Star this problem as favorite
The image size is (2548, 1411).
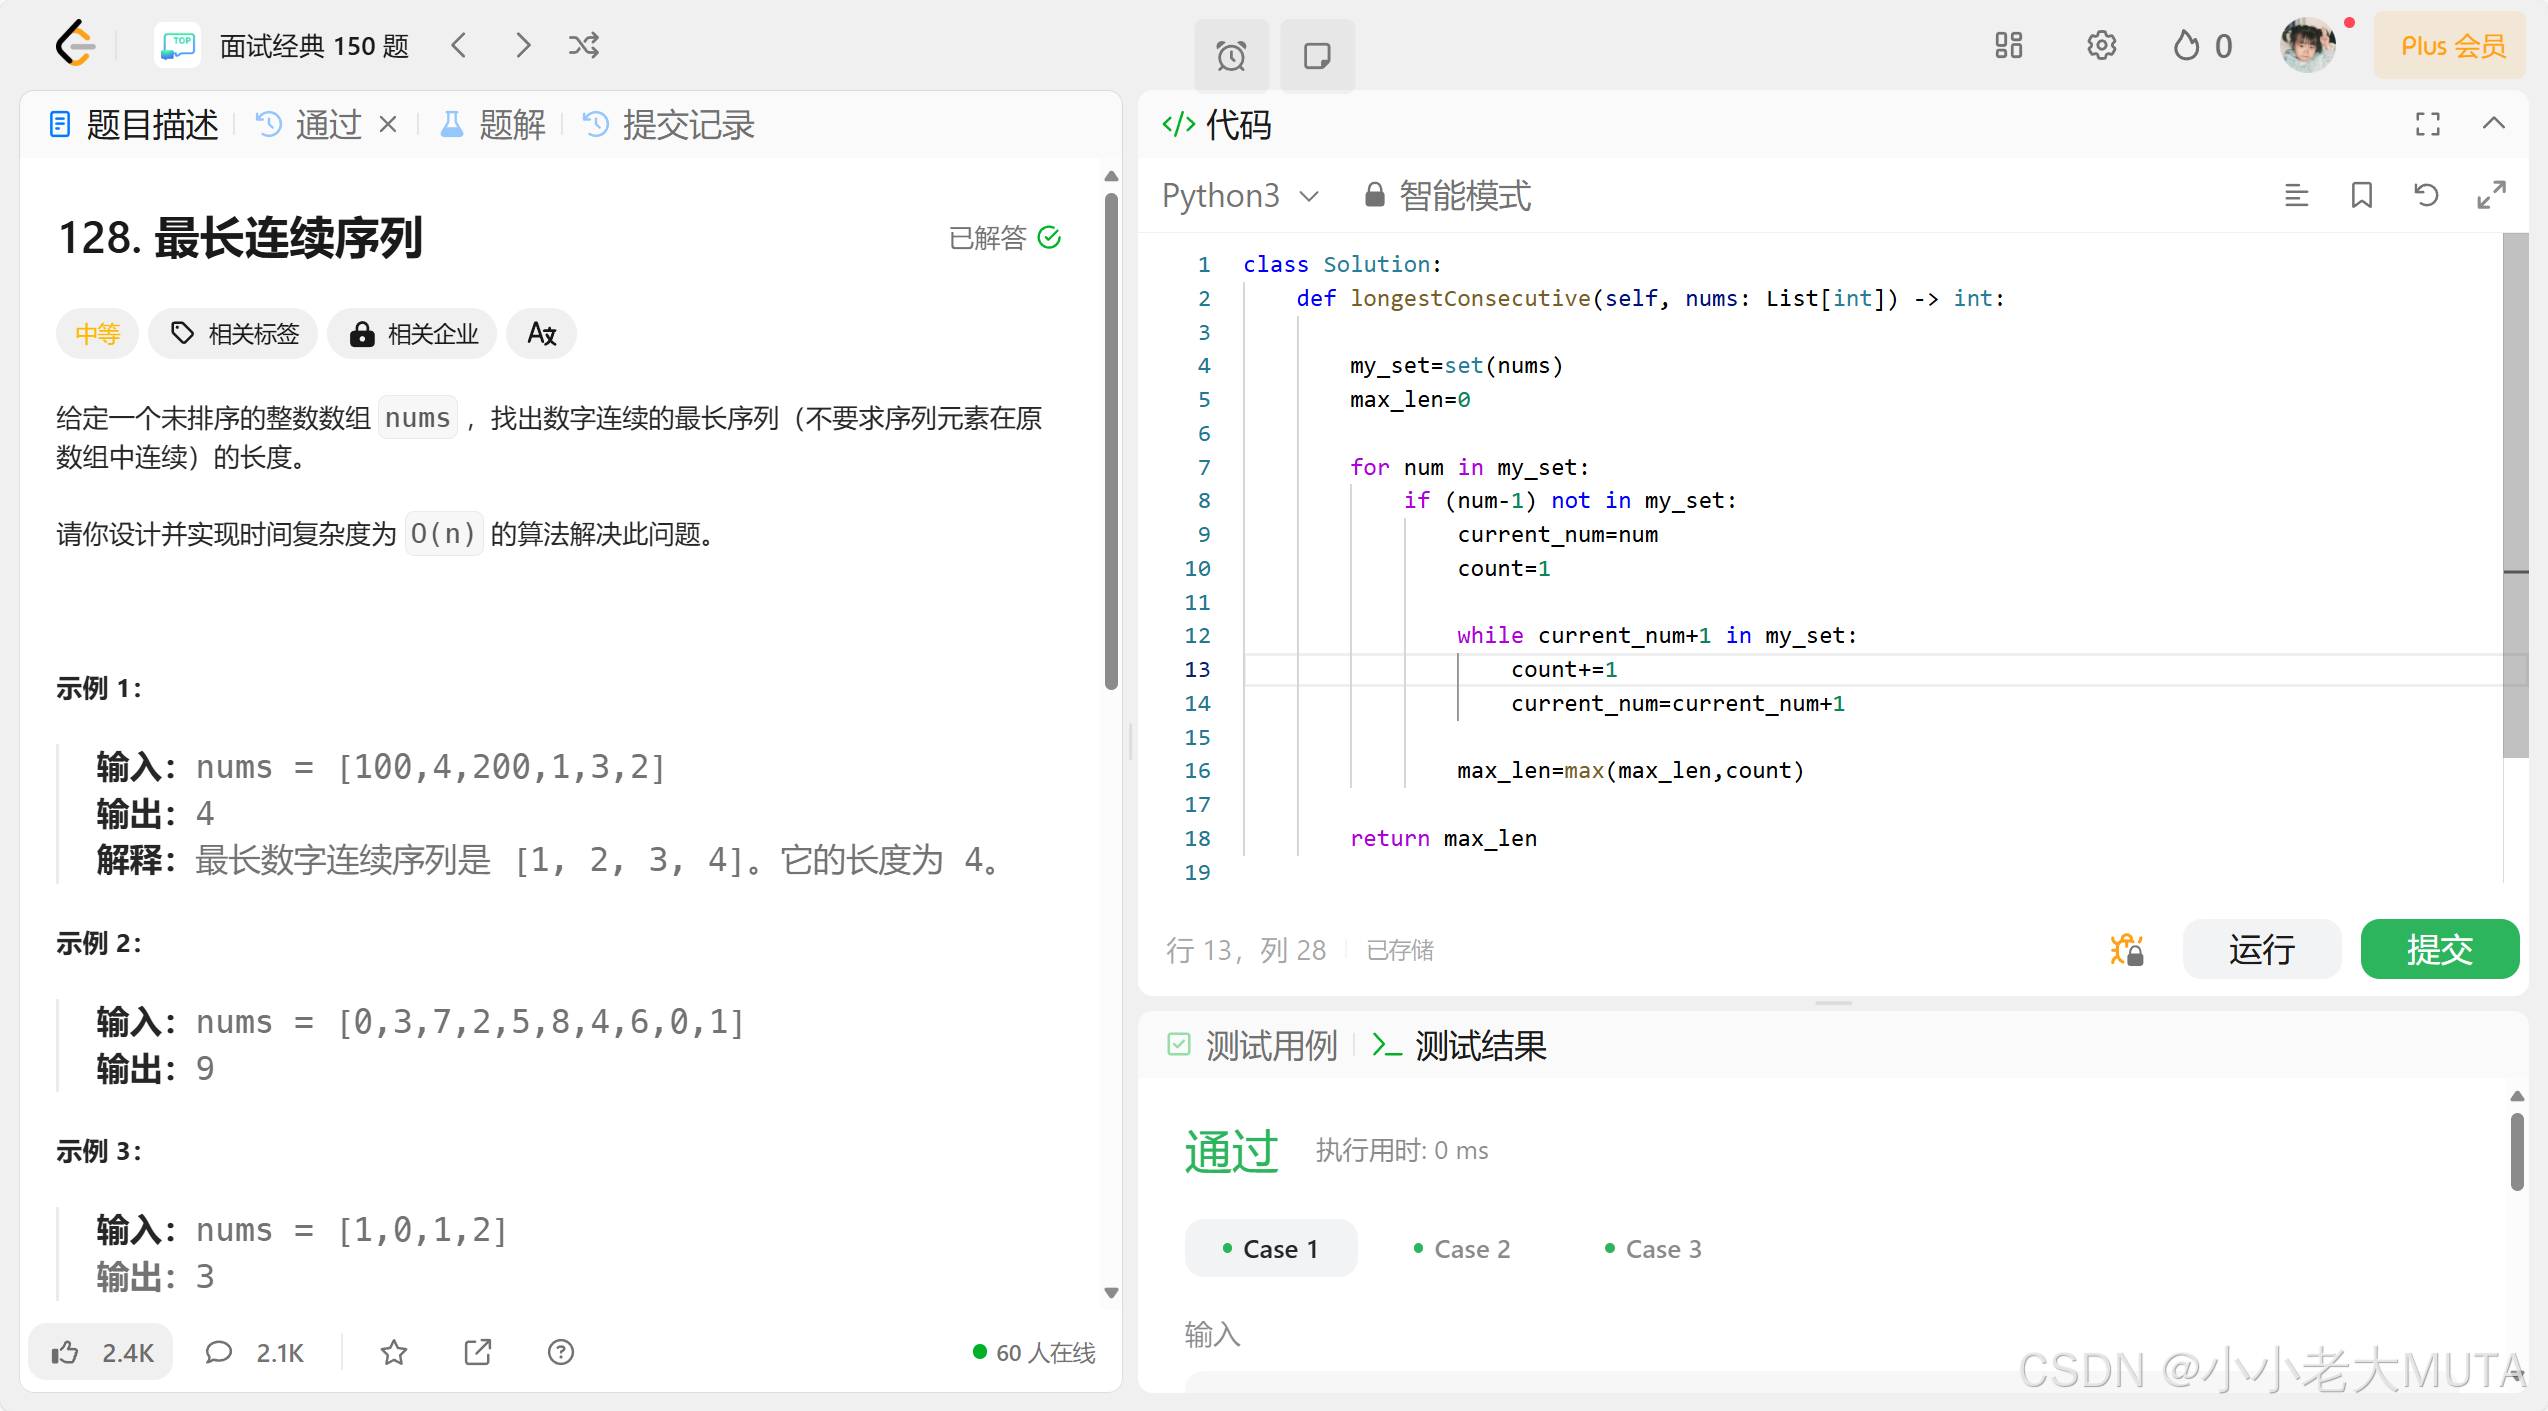pyautogui.click(x=394, y=1352)
